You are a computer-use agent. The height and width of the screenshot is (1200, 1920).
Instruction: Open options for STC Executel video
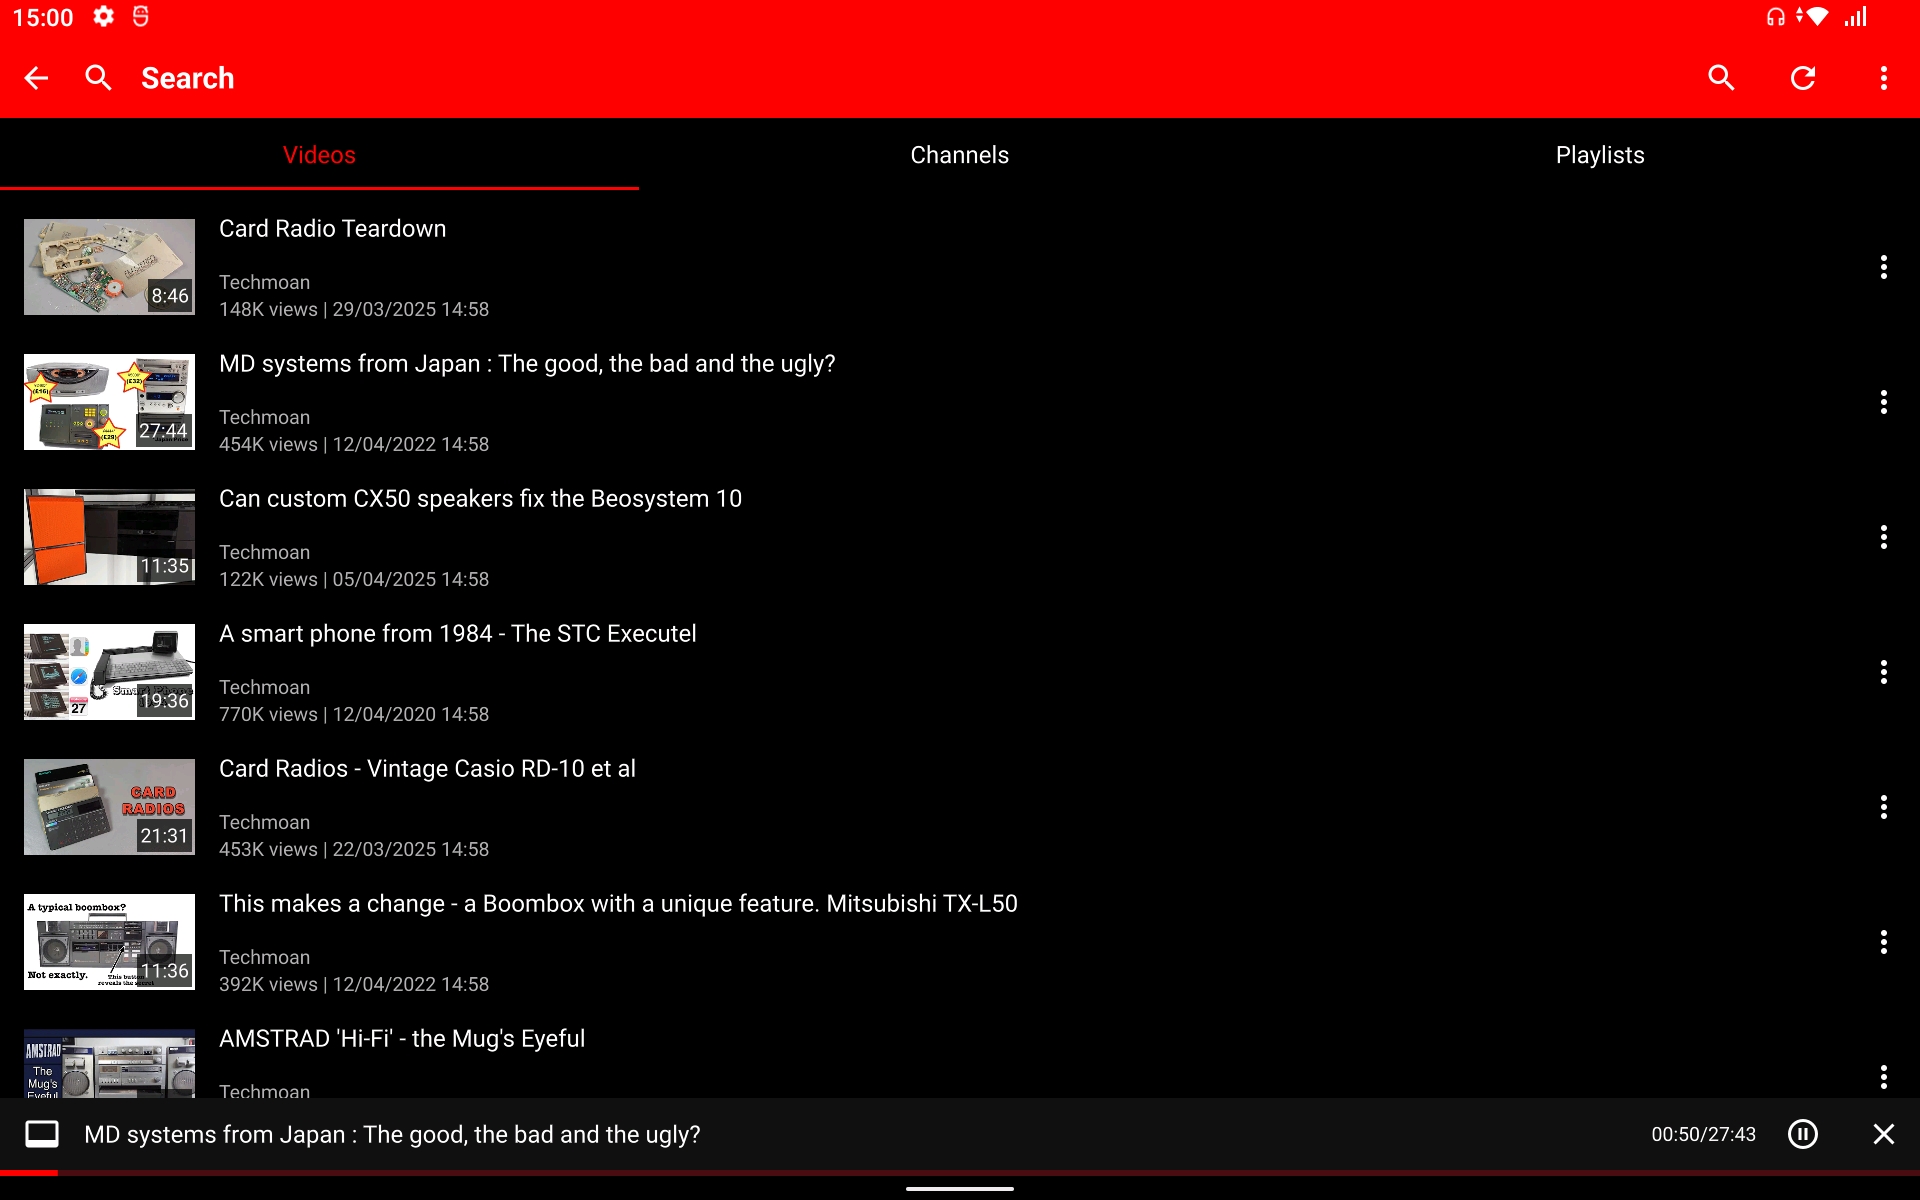[1884, 672]
